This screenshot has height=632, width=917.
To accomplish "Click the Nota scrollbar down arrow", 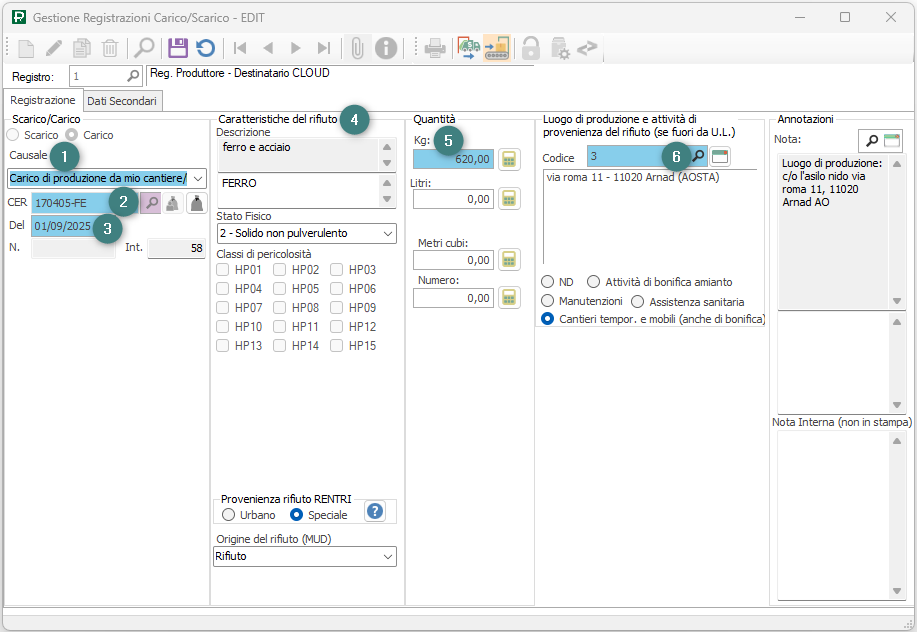I will [896, 301].
